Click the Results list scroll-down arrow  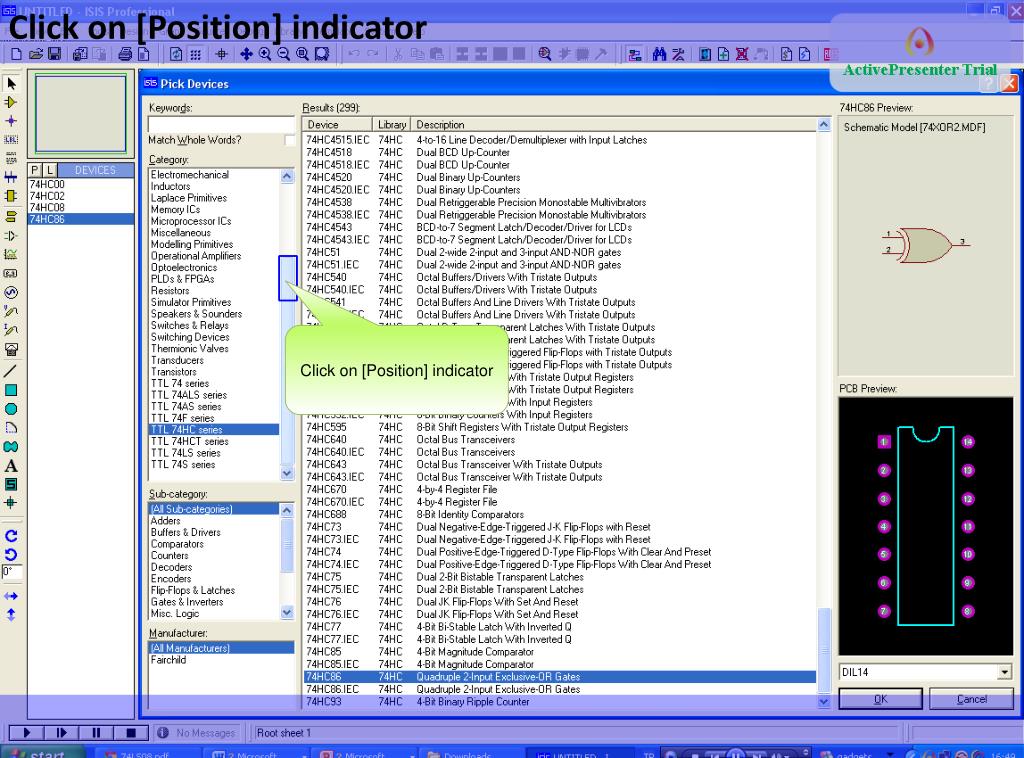point(824,701)
